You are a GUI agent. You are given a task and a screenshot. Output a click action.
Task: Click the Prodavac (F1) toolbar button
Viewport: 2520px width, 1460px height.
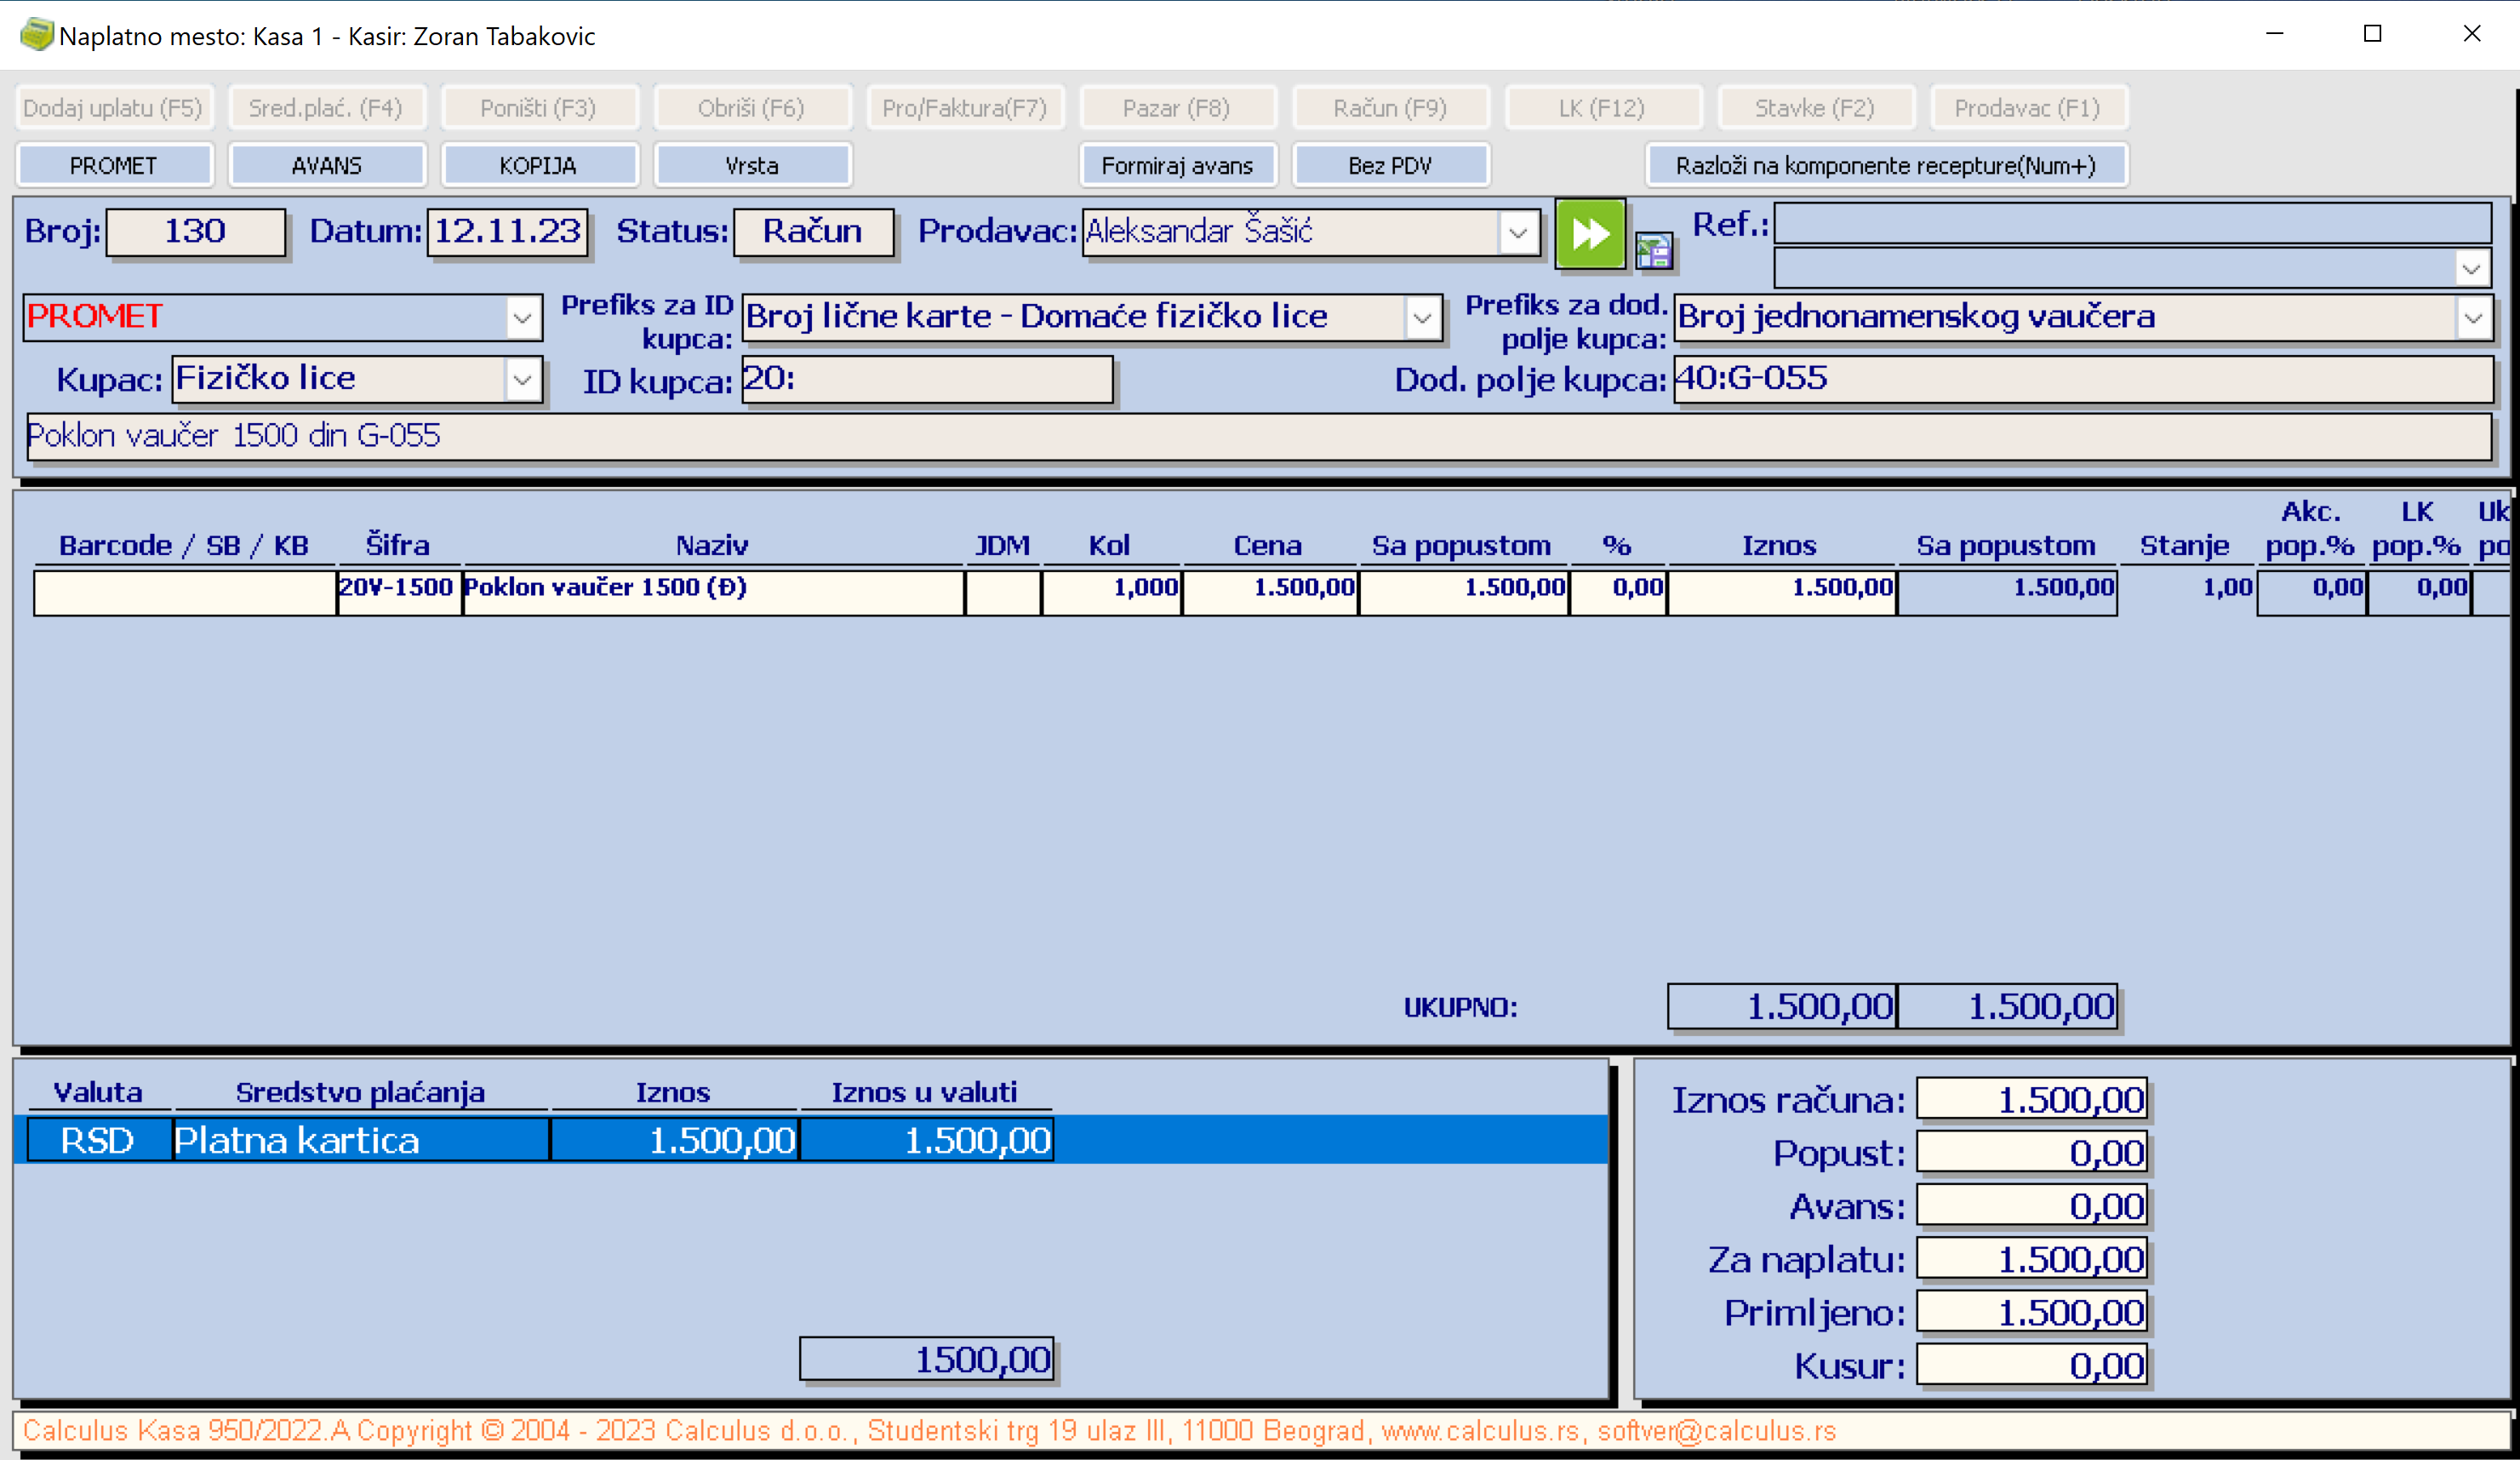pyautogui.click(x=2028, y=108)
